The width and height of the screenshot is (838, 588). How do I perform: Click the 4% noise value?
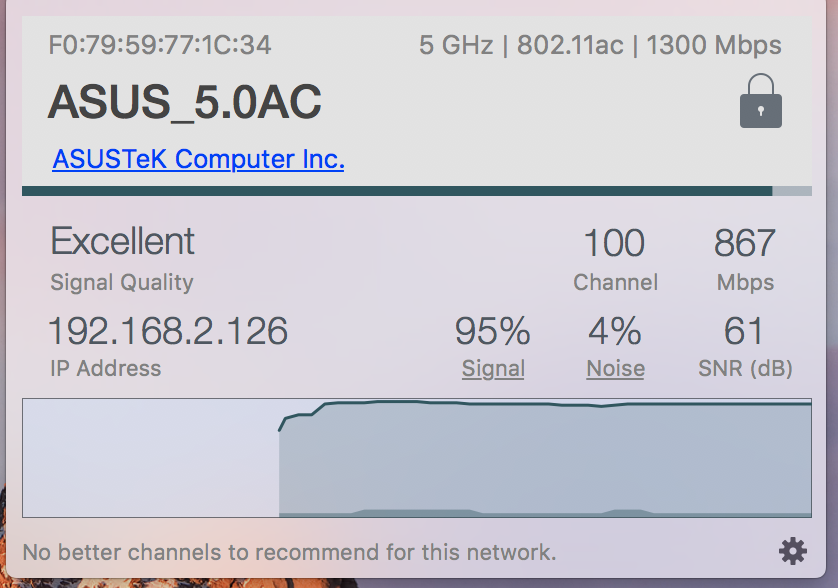[615, 331]
